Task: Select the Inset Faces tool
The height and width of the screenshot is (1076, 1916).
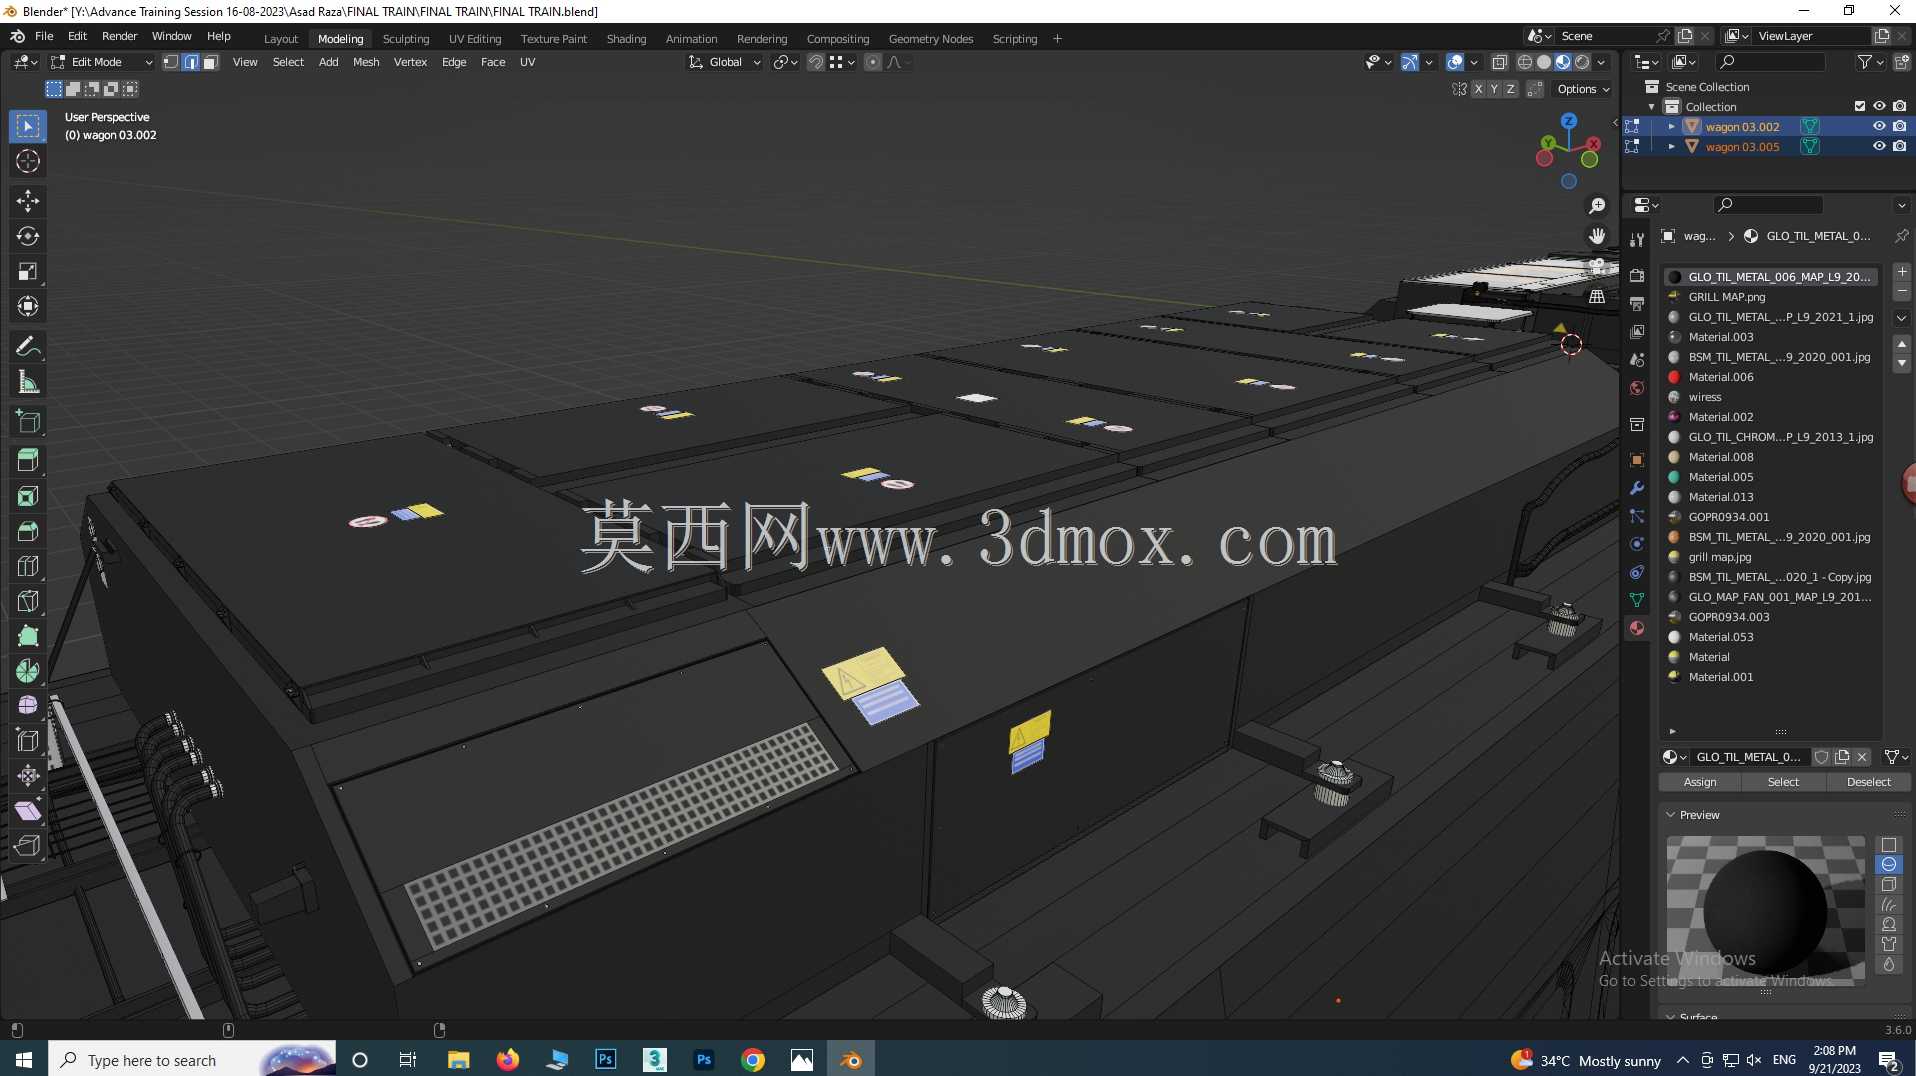Action: click(x=28, y=496)
